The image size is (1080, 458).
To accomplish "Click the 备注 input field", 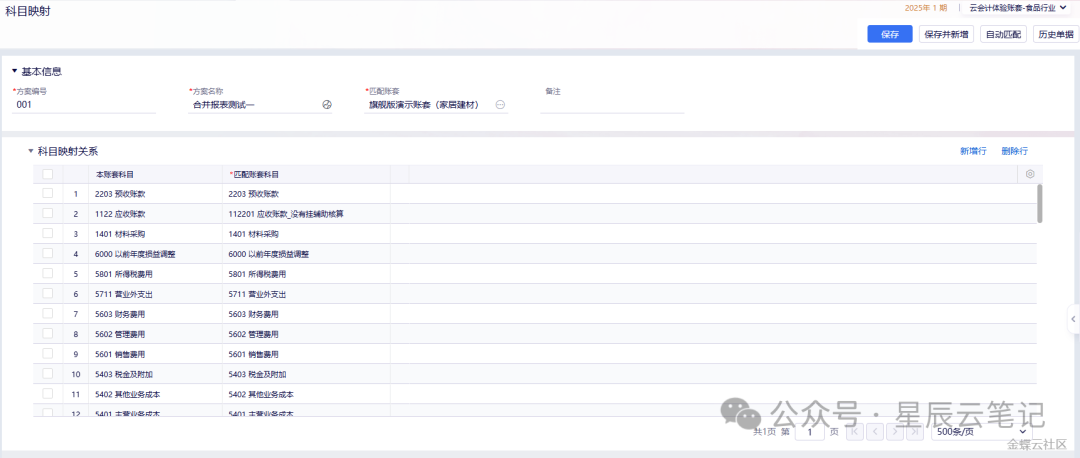I will pyautogui.click(x=612, y=105).
